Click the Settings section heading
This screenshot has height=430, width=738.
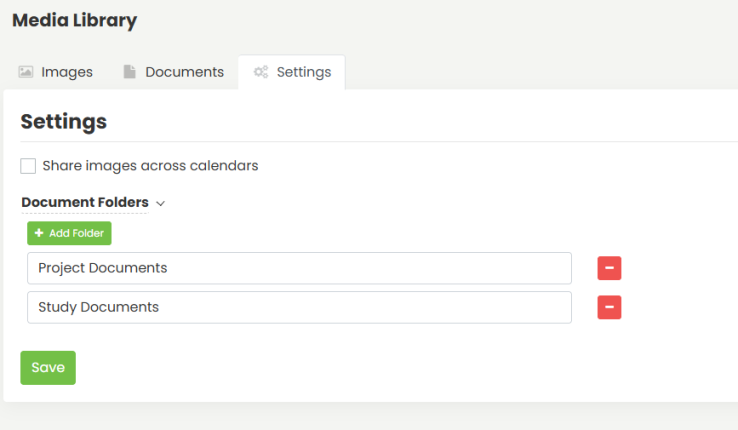64,122
